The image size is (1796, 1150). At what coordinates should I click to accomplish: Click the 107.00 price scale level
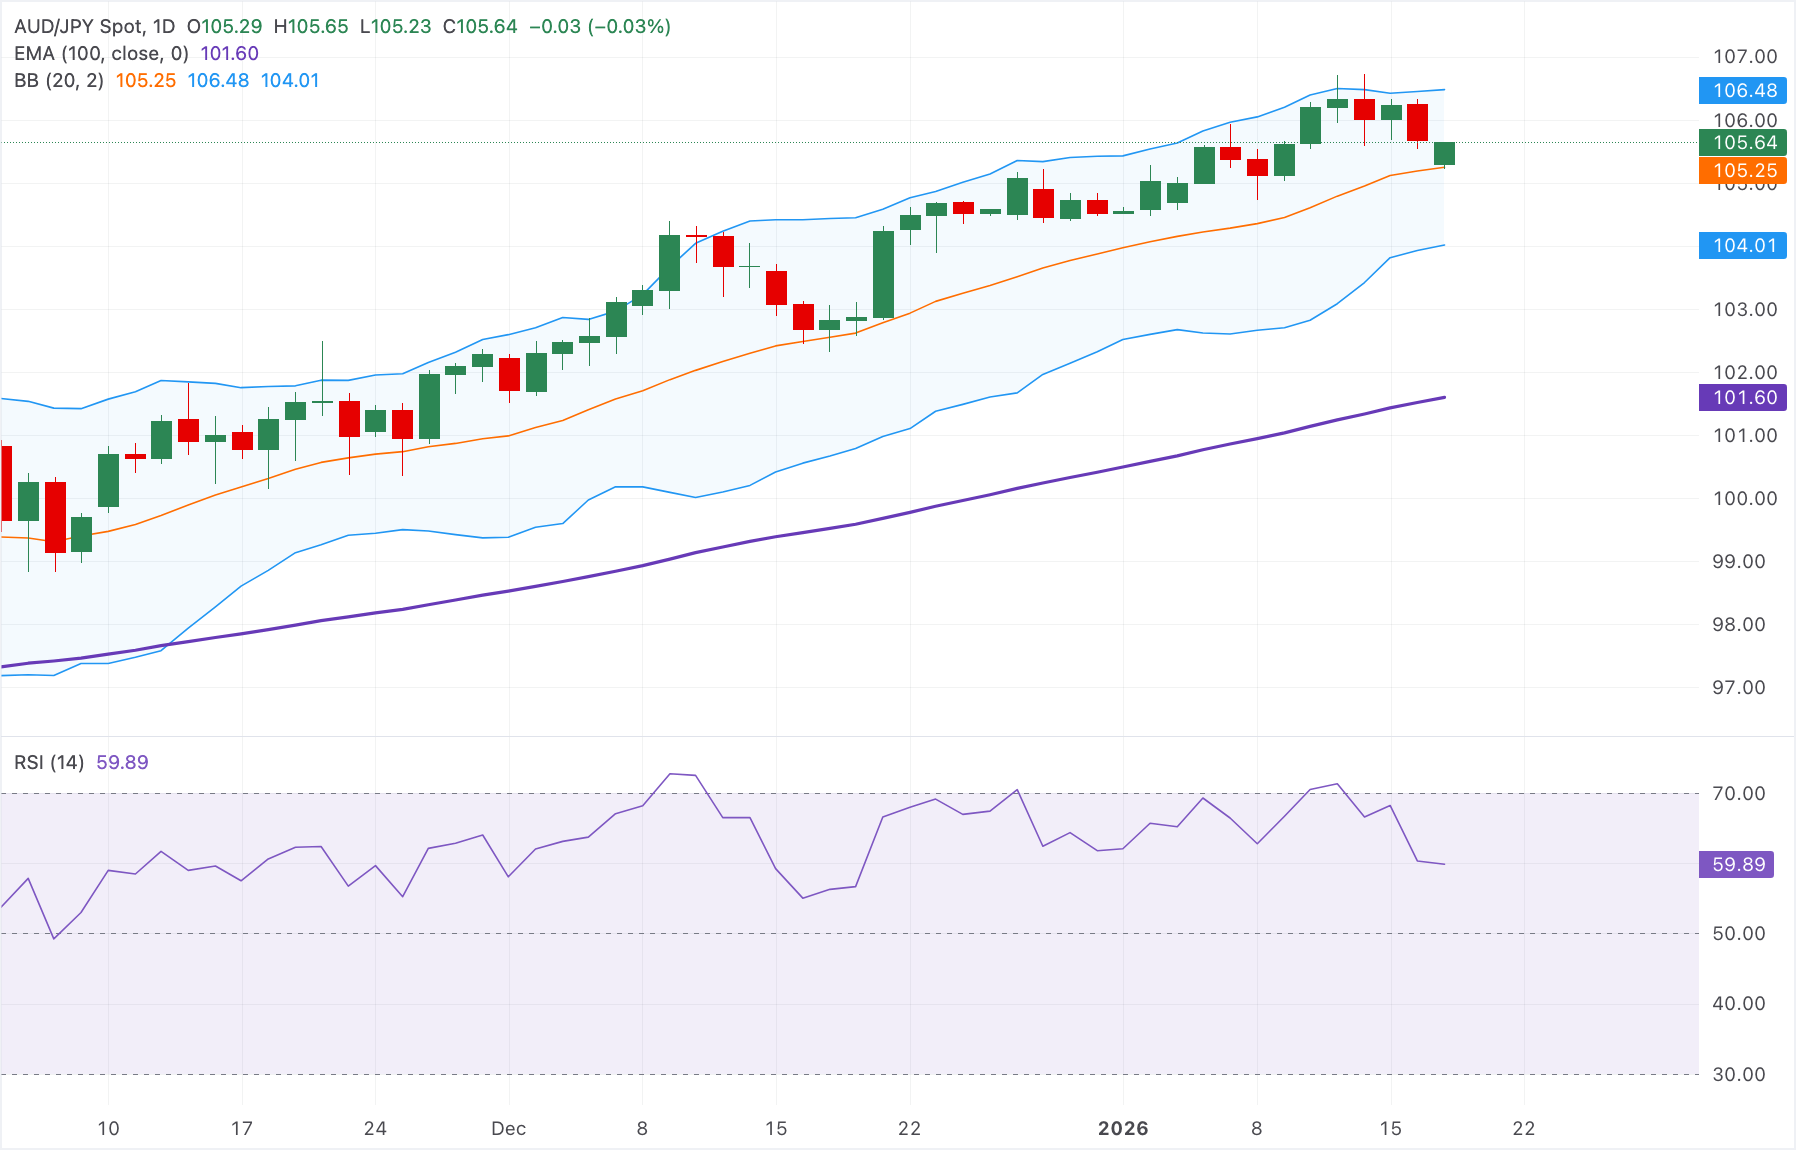click(x=1745, y=57)
